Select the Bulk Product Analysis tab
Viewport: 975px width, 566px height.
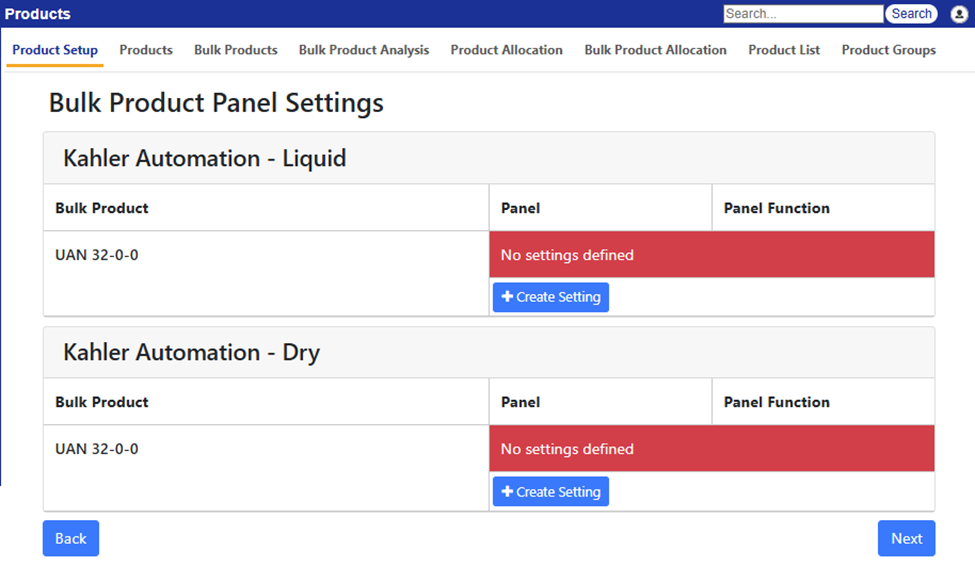tap(364, 50)
